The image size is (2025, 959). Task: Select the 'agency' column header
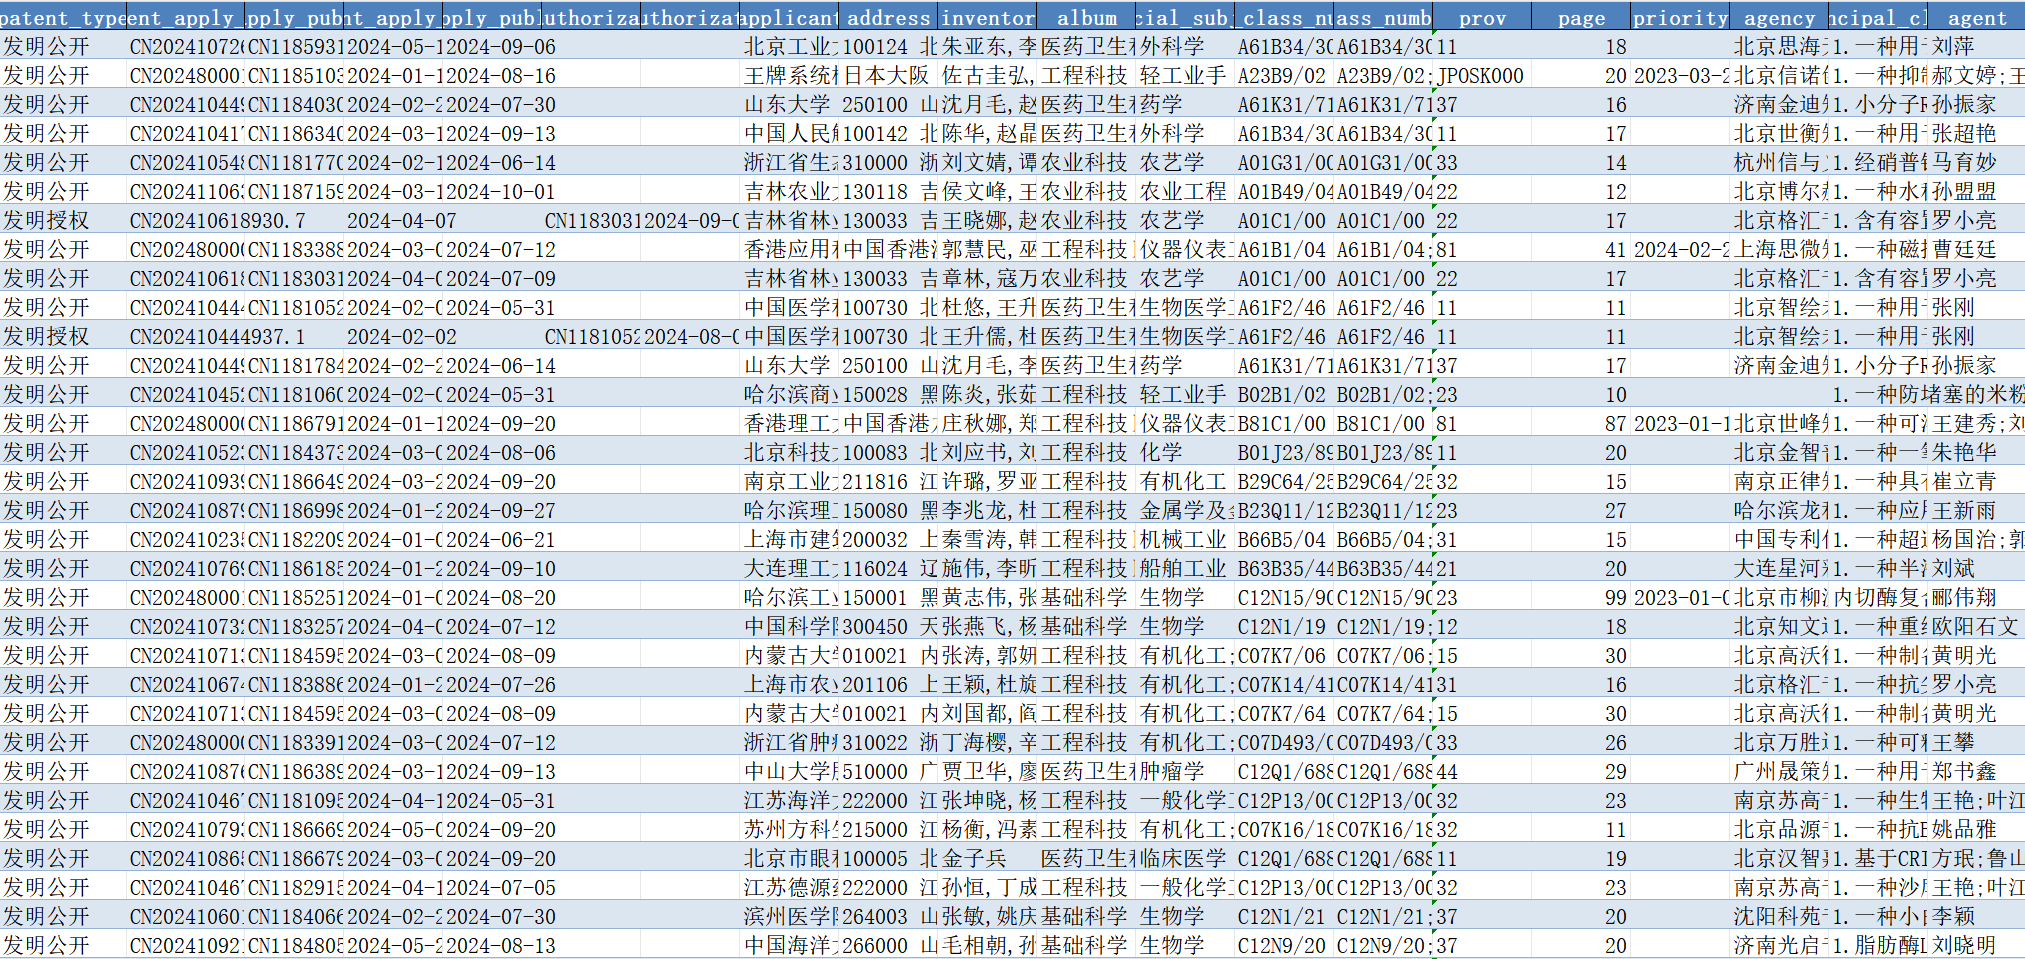1778,18
